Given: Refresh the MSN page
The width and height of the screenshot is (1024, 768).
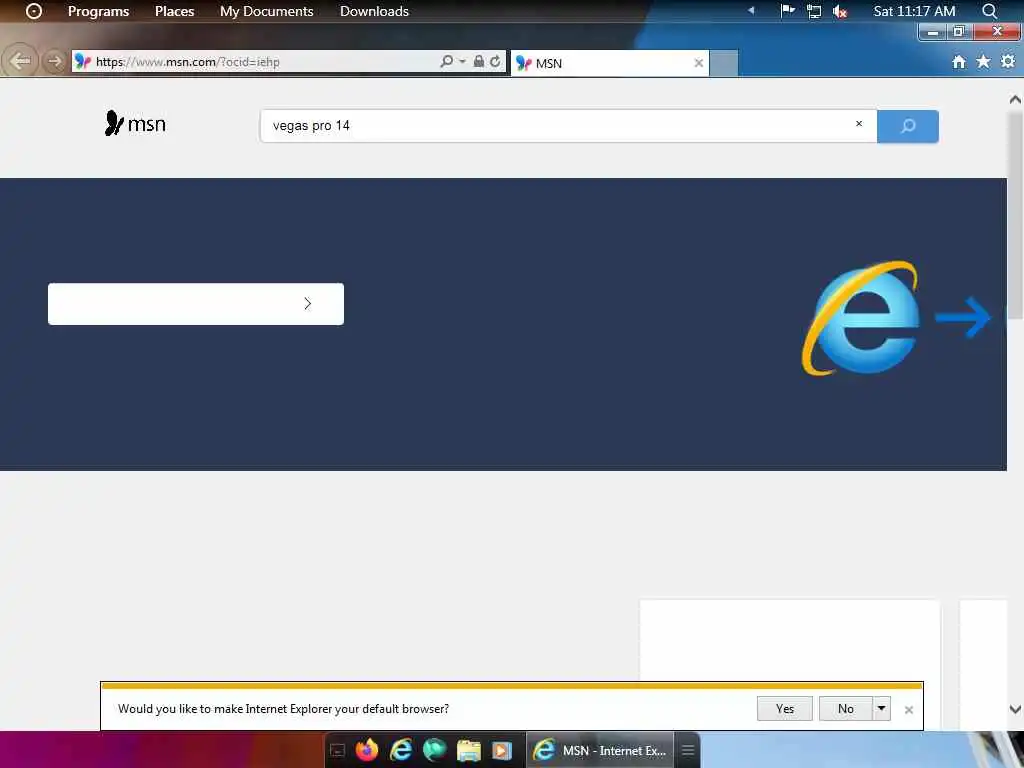Looking at the screenshot, I should tap(496, 61).
